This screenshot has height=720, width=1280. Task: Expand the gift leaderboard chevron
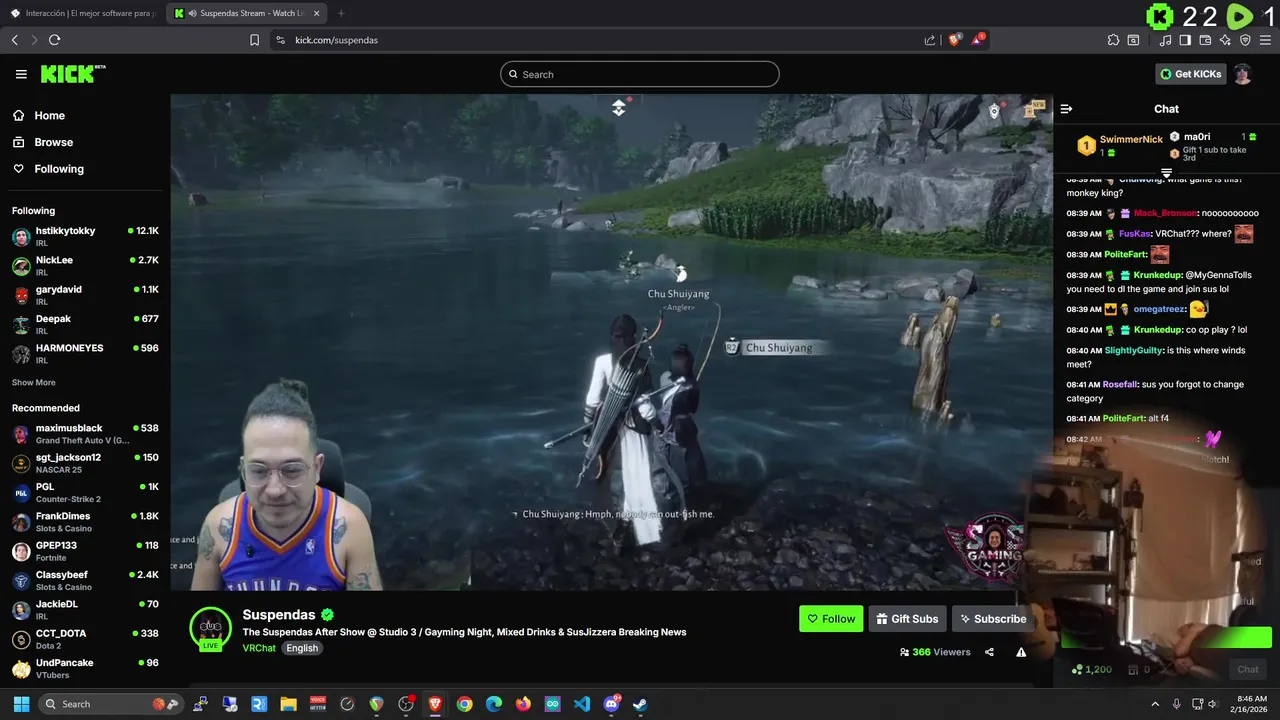[x=1166, y=173]
